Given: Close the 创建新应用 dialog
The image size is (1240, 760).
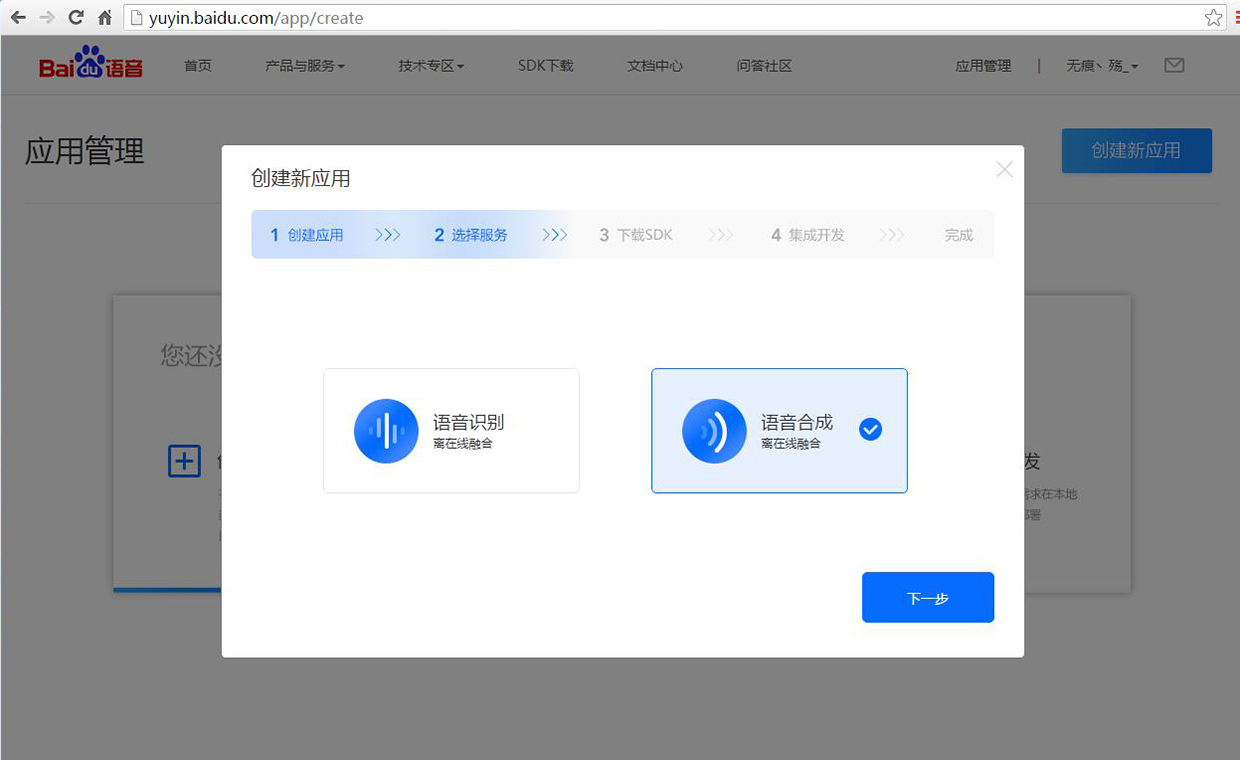Looking at the screenshot, I should click(1004, 169).
